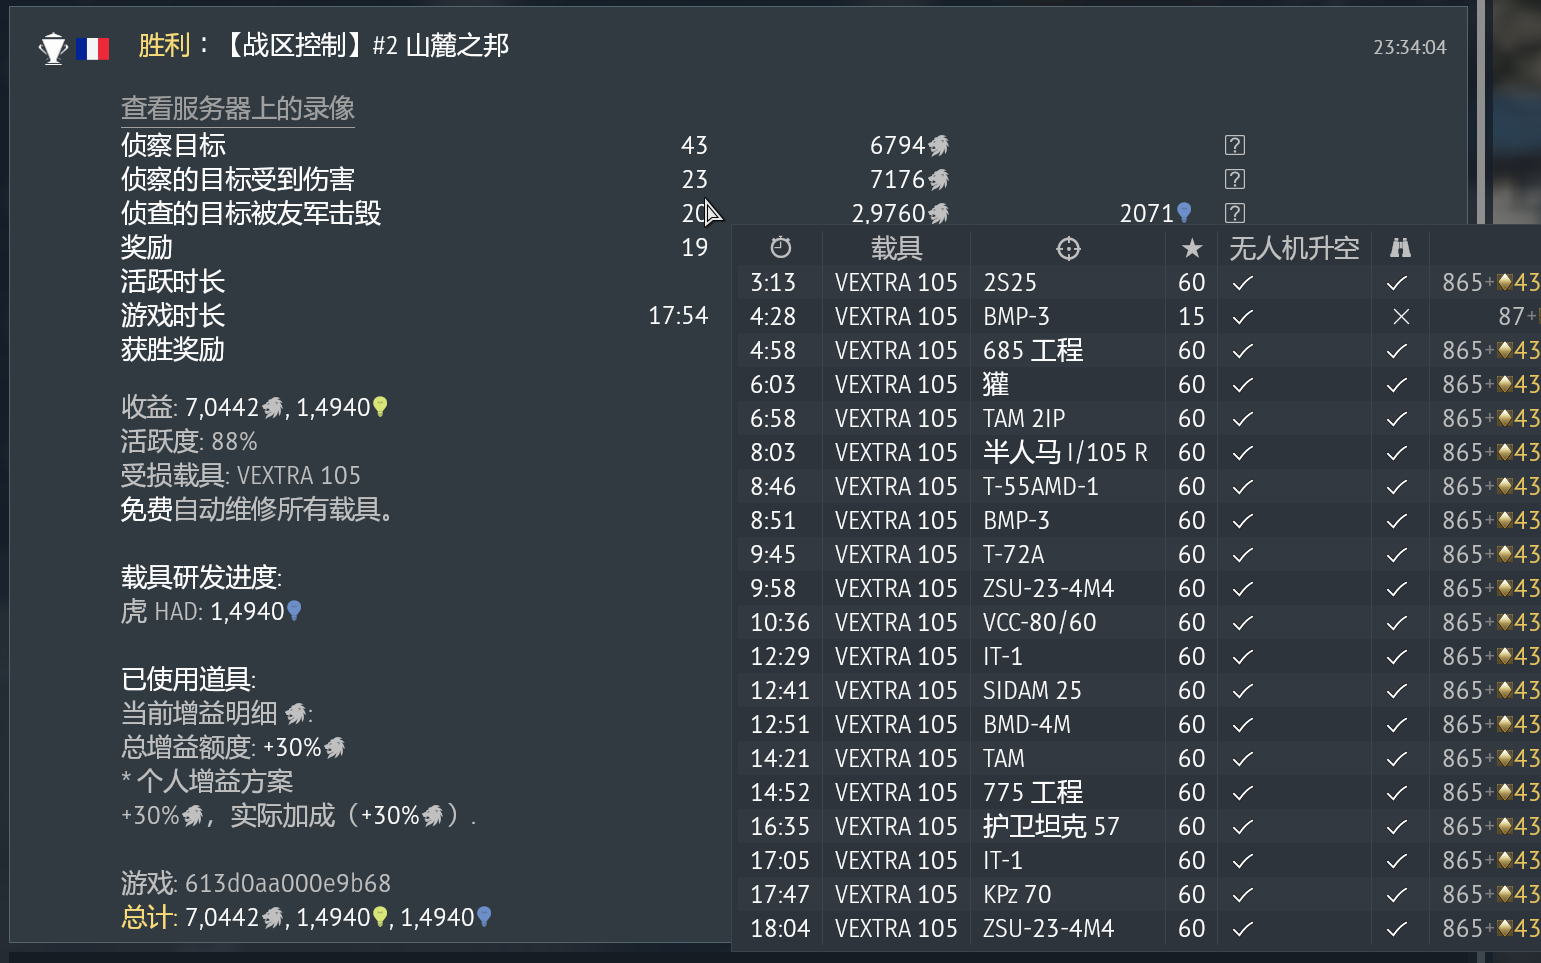Select the BMD-4M target entry
Image resolution: width=1541 pixels, height=963 pixels.
coord(1027,725)
